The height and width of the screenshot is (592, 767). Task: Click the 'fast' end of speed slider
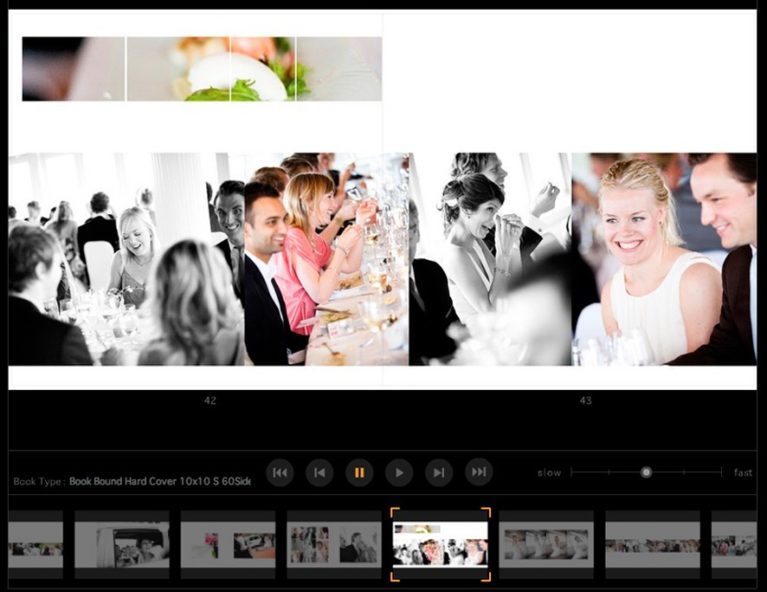(743, 472)
